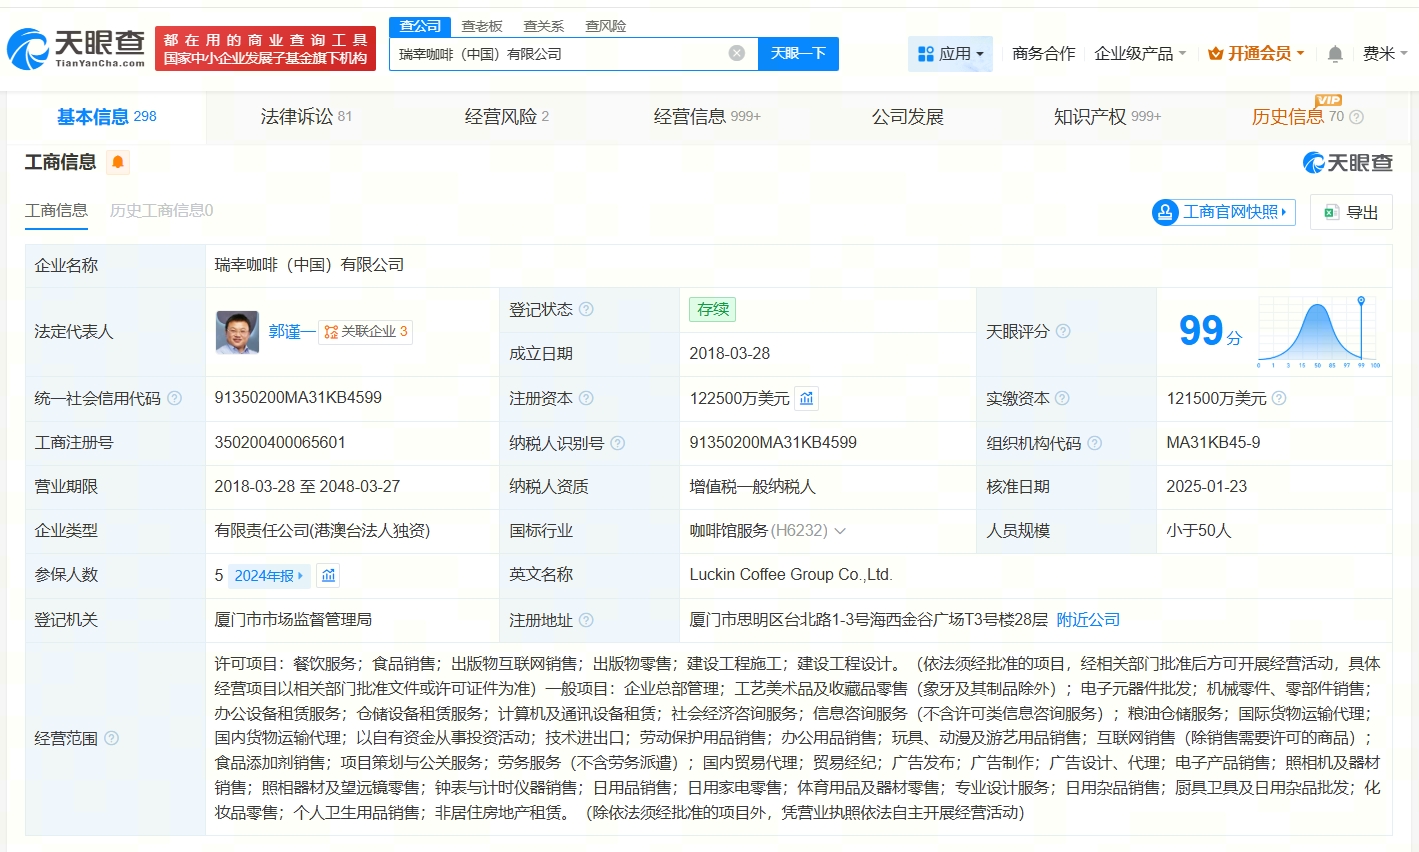Select organization code MA31KB45-9
Screen dimensions: 1419x852
(1213, 443)
